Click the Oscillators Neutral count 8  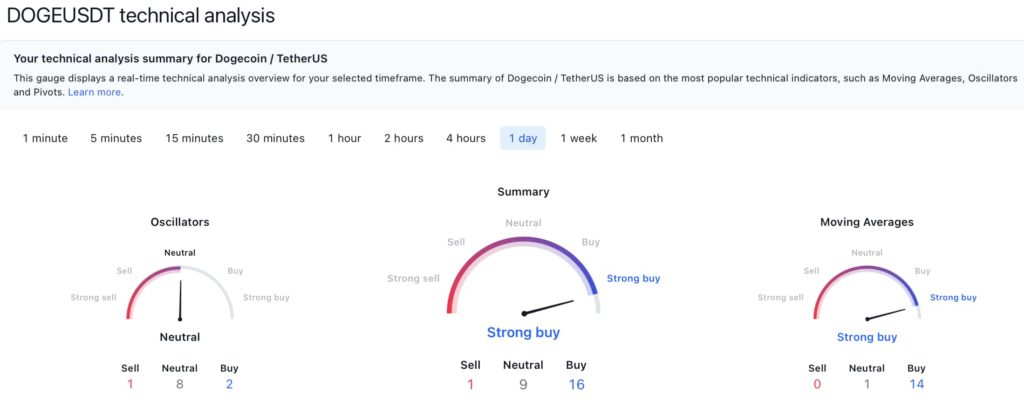point(180,384)
